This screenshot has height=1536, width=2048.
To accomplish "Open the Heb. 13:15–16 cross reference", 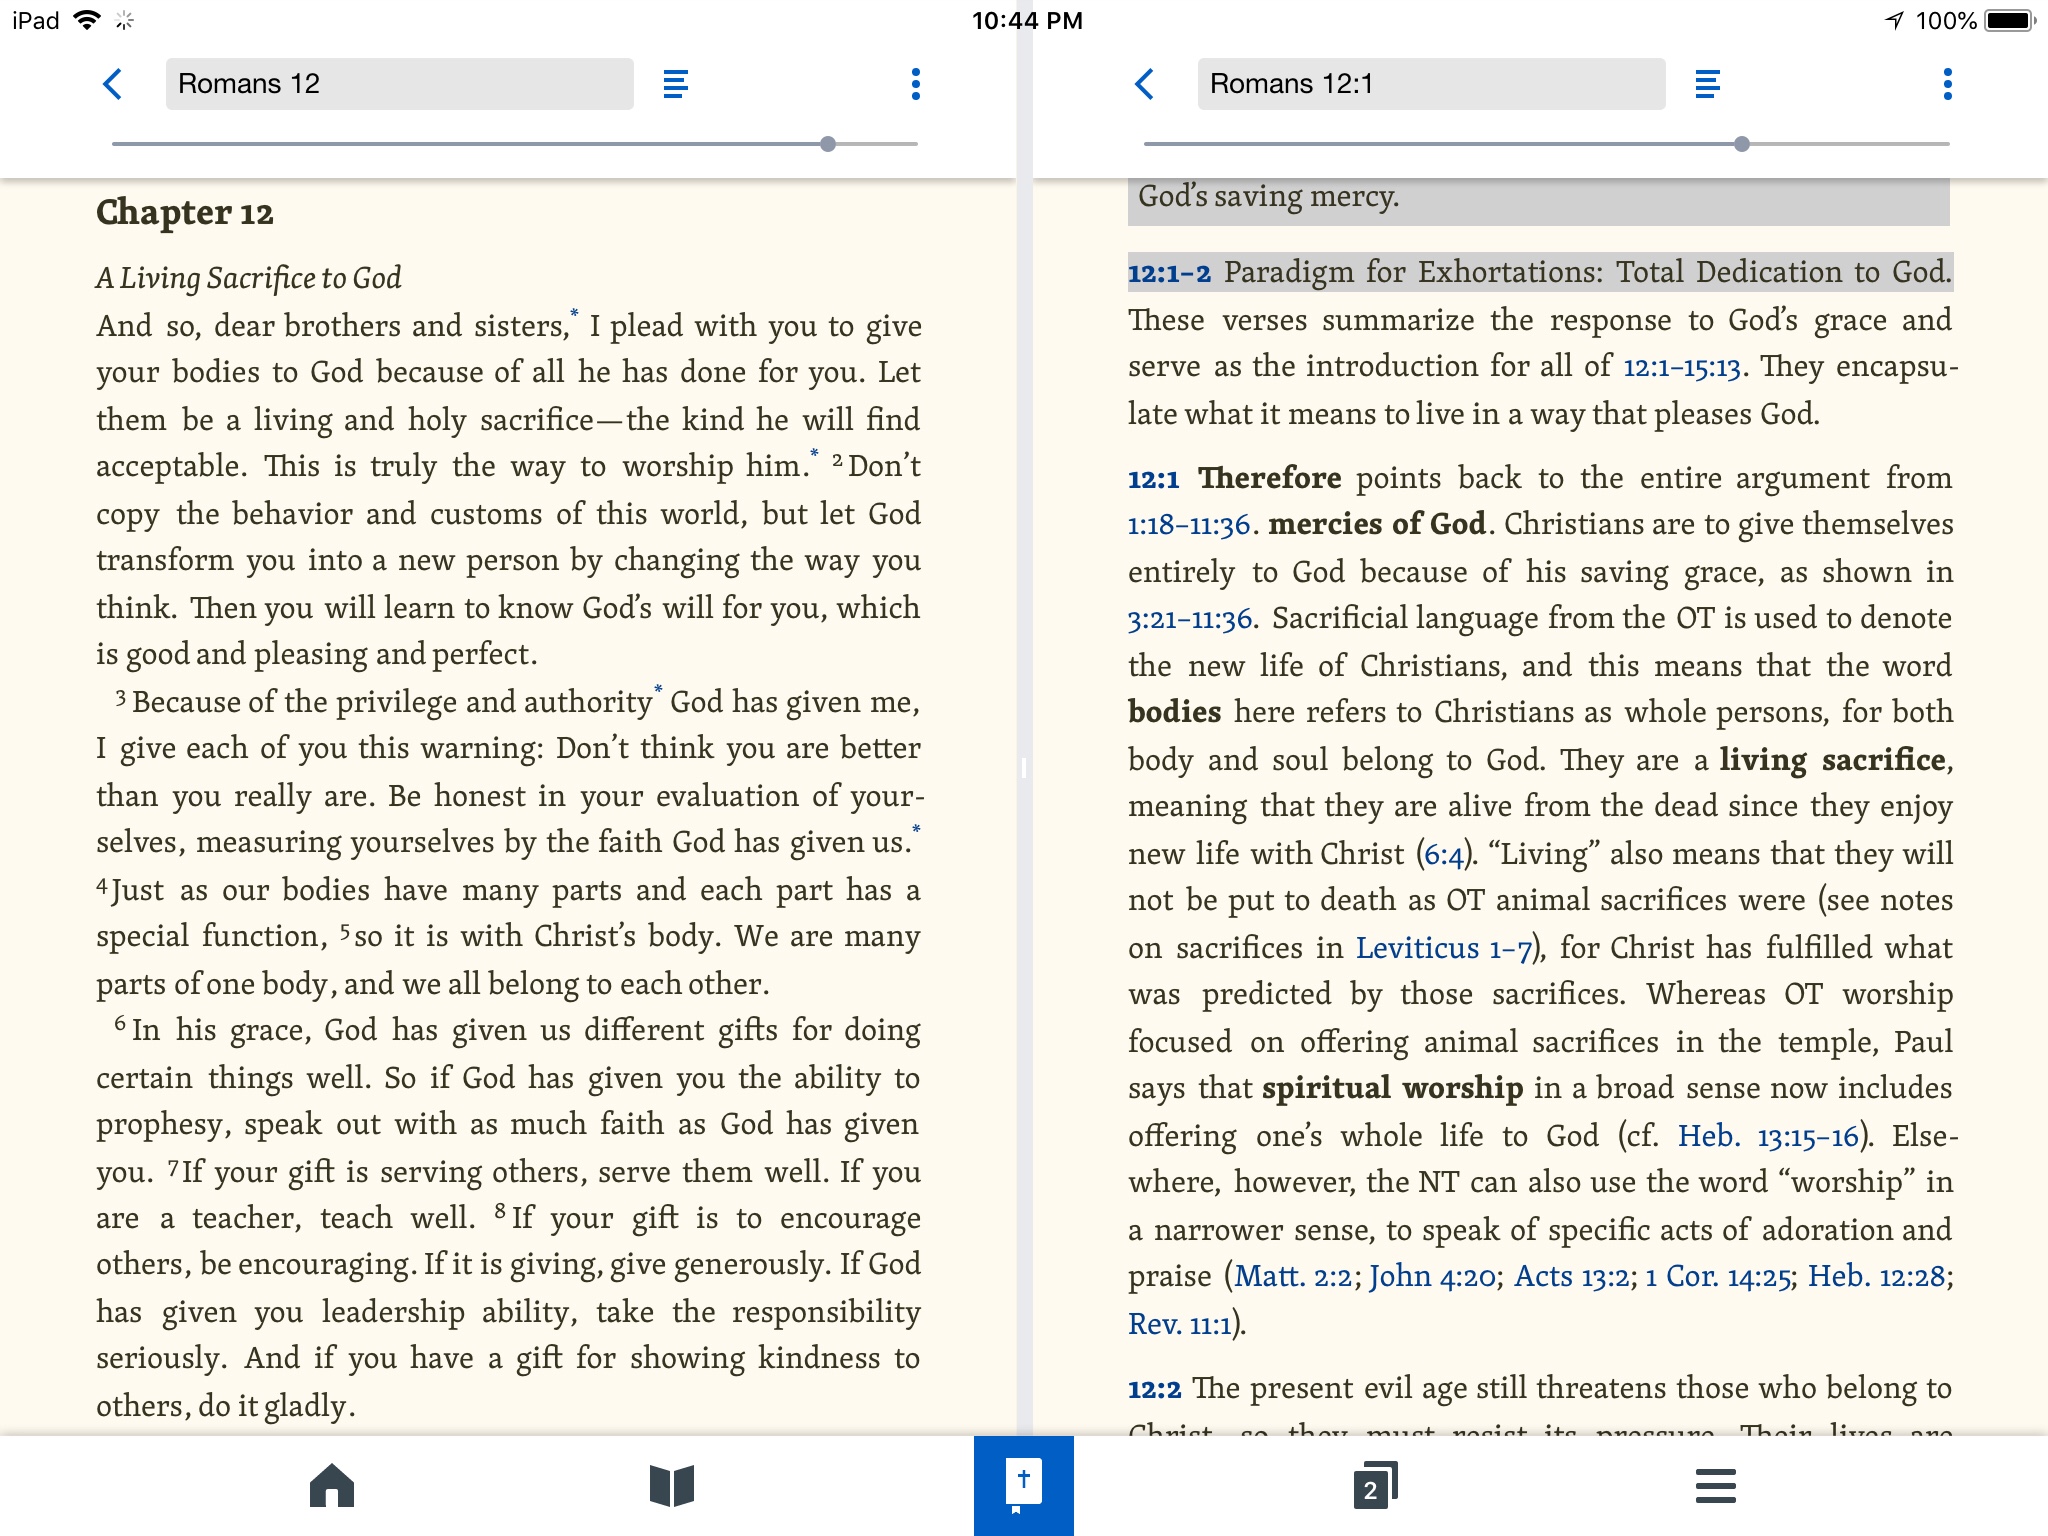I will 1767,1136.
